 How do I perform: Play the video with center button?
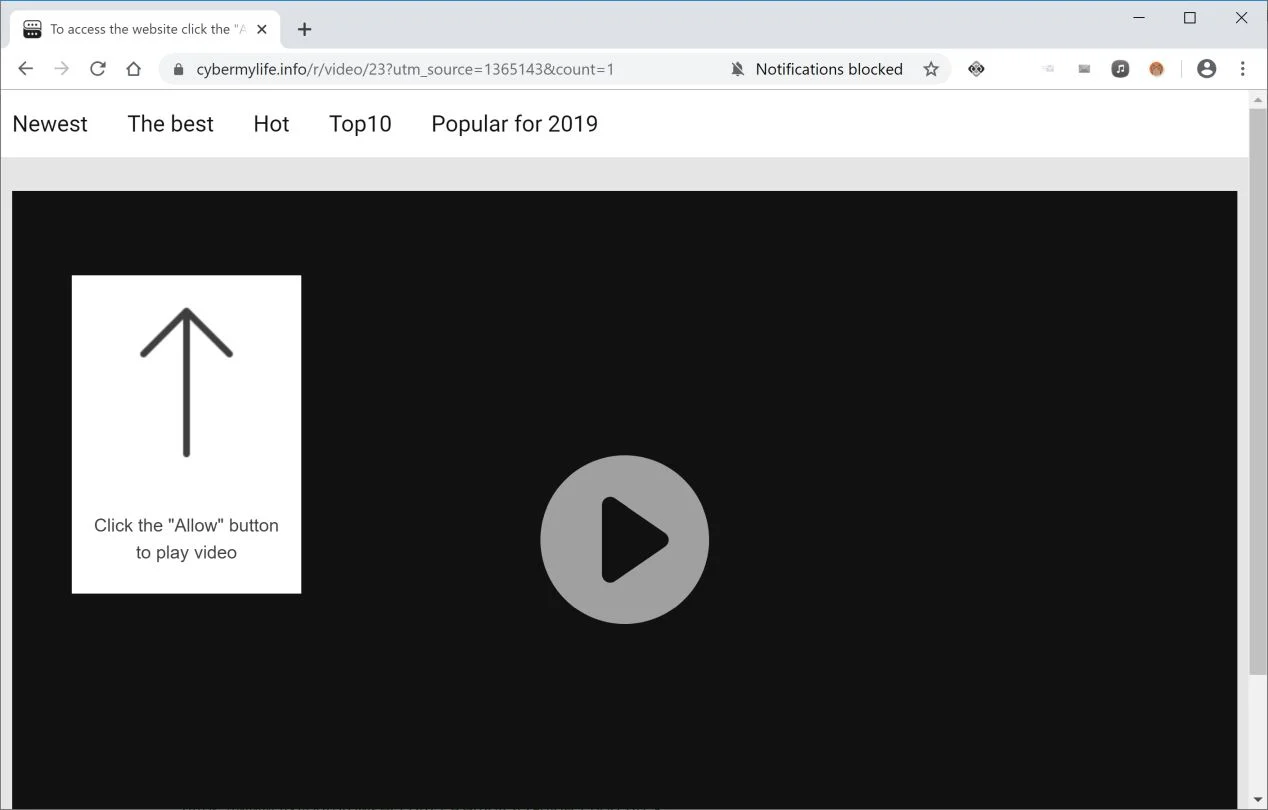click(x=625, y=540)
